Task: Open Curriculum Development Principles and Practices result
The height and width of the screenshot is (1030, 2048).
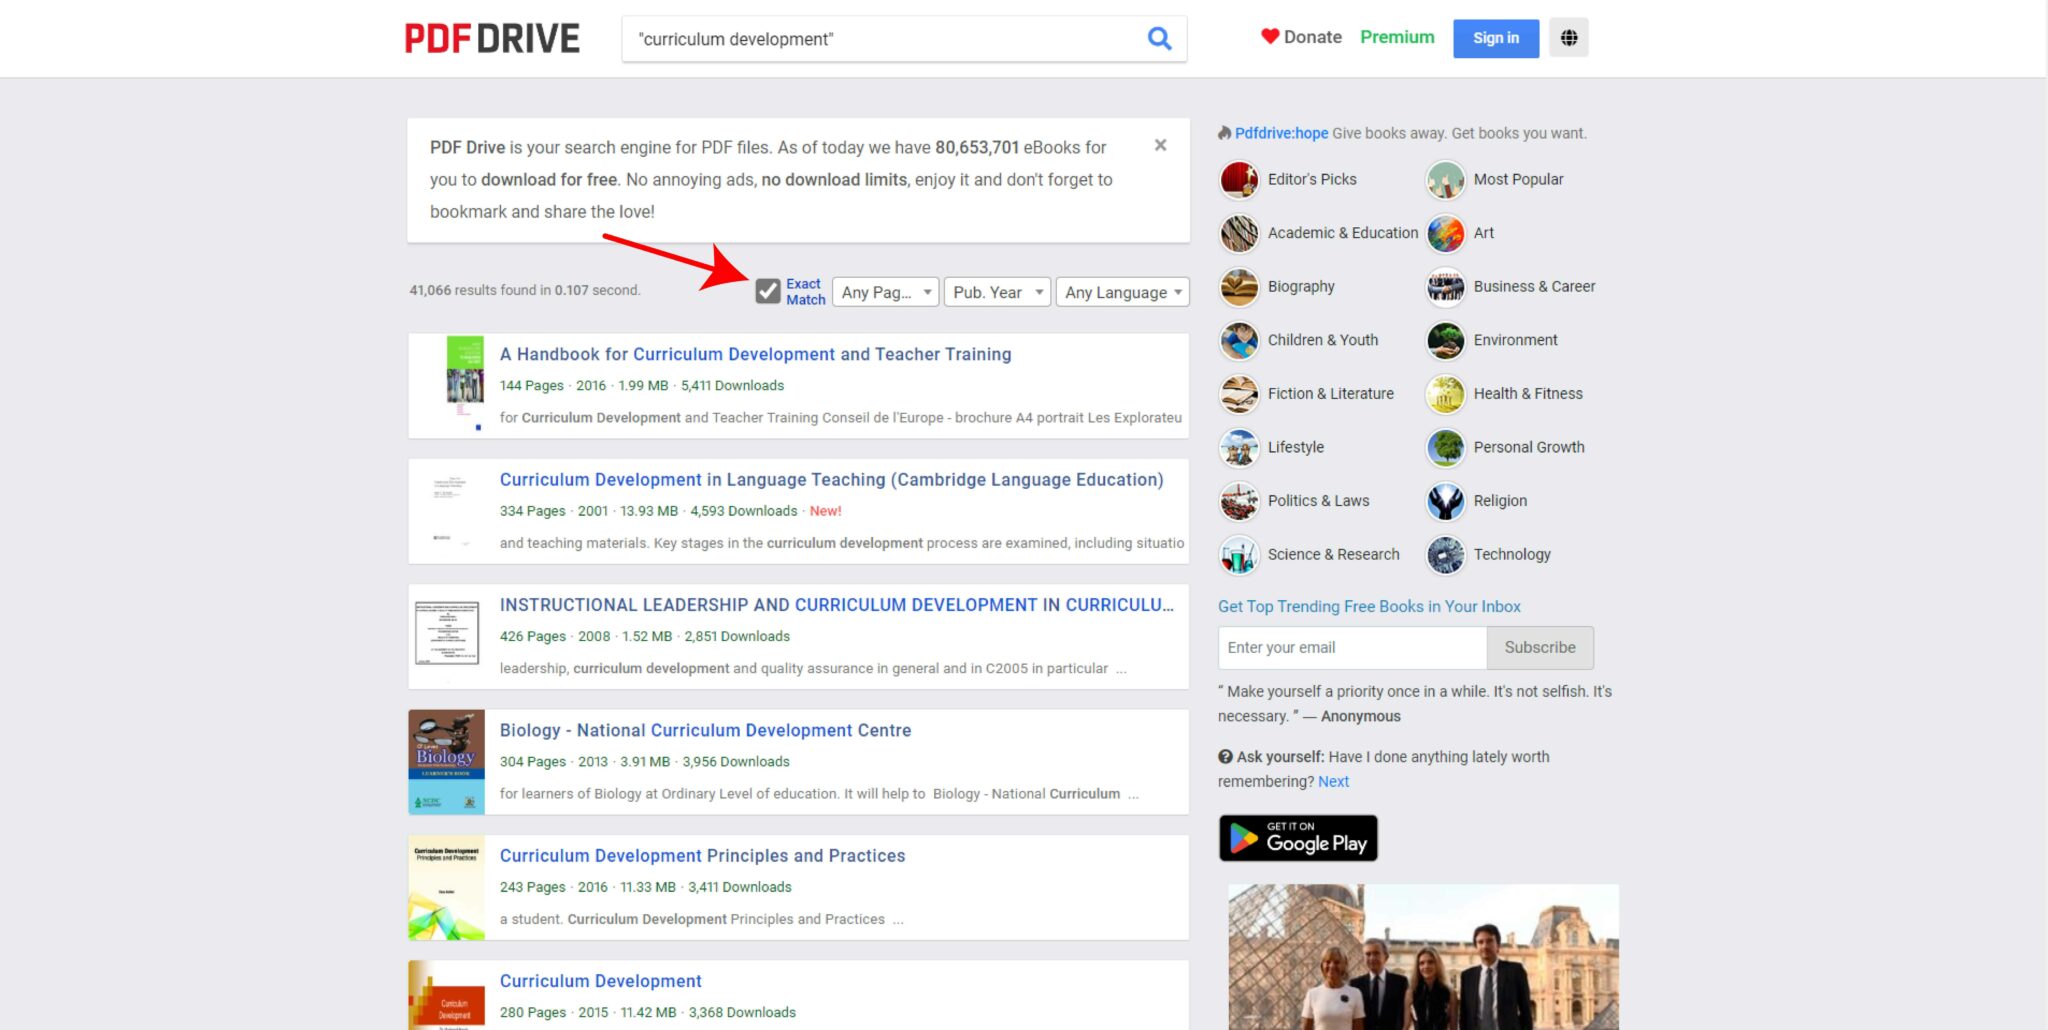Action: pyautogui.click(x=702, y=856)
